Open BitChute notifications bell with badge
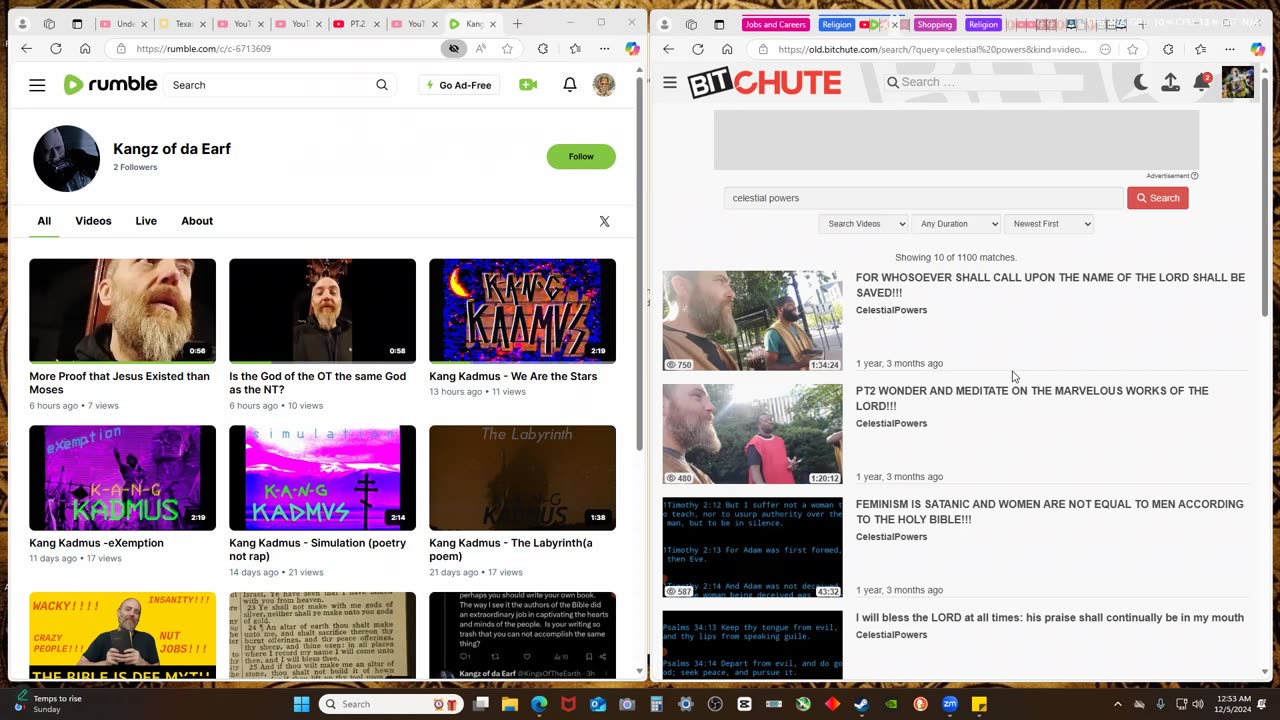 click(1202, 82)
